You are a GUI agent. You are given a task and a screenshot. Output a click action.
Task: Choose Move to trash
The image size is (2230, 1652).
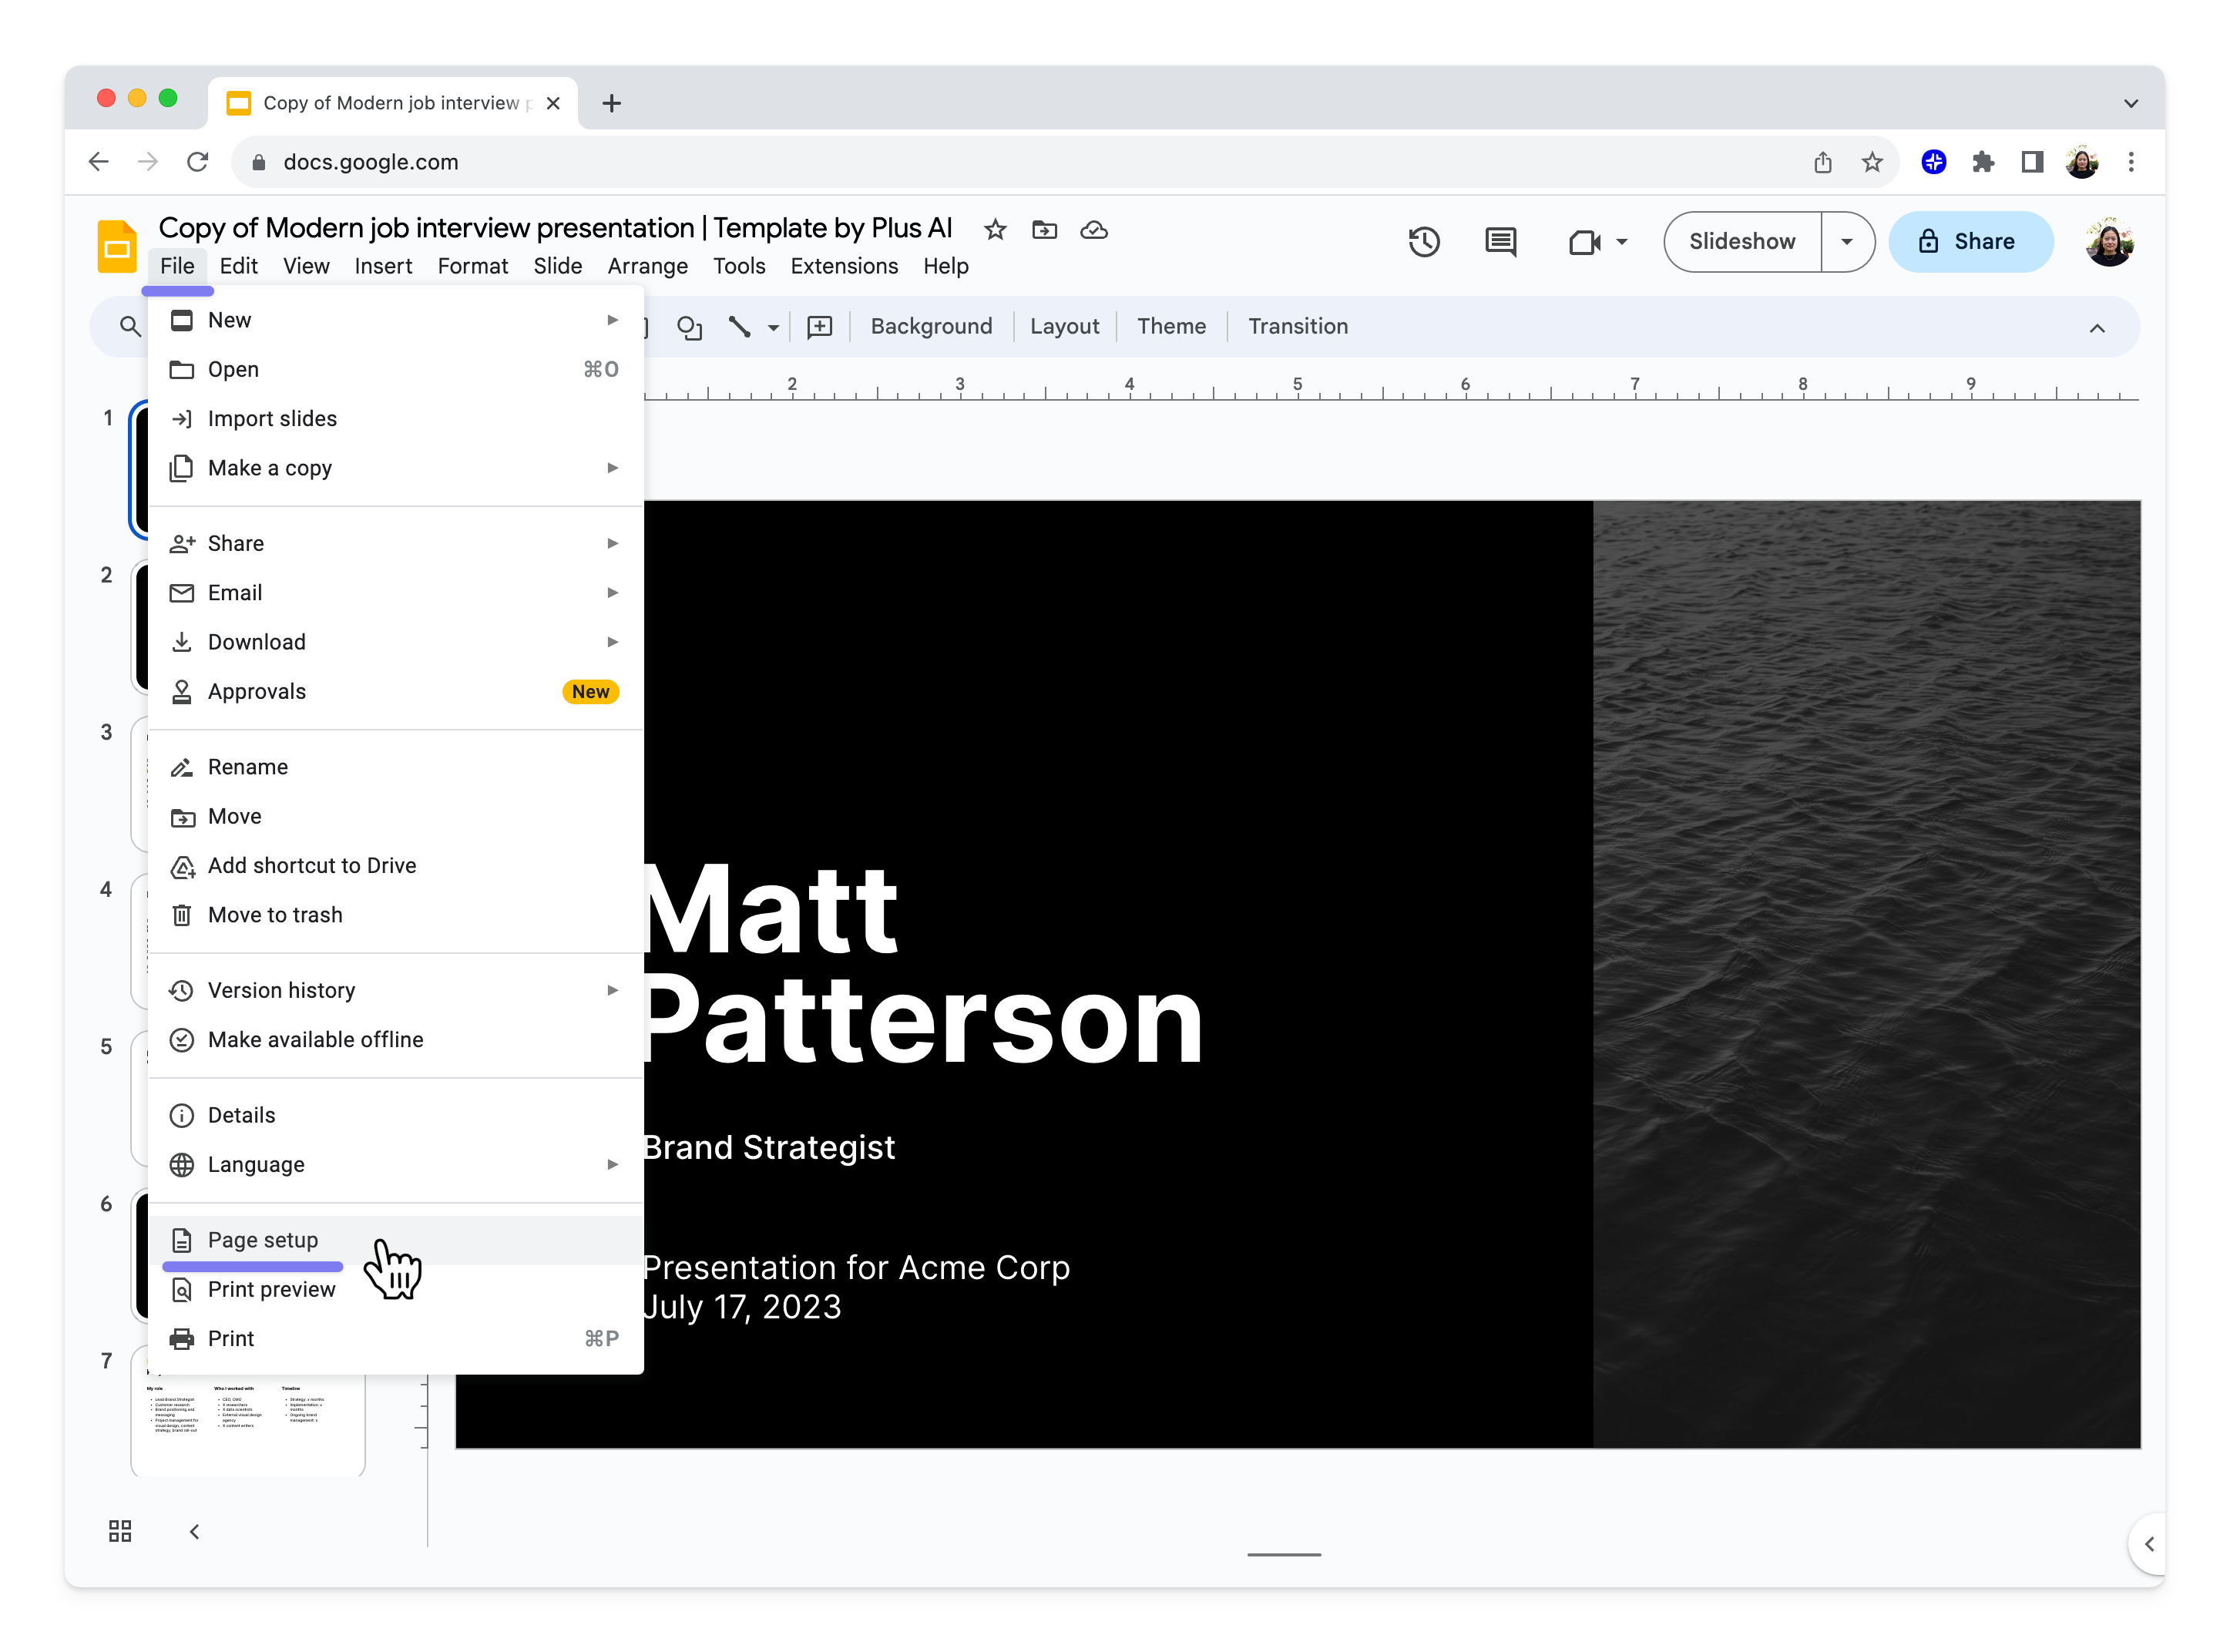point(395,915)
